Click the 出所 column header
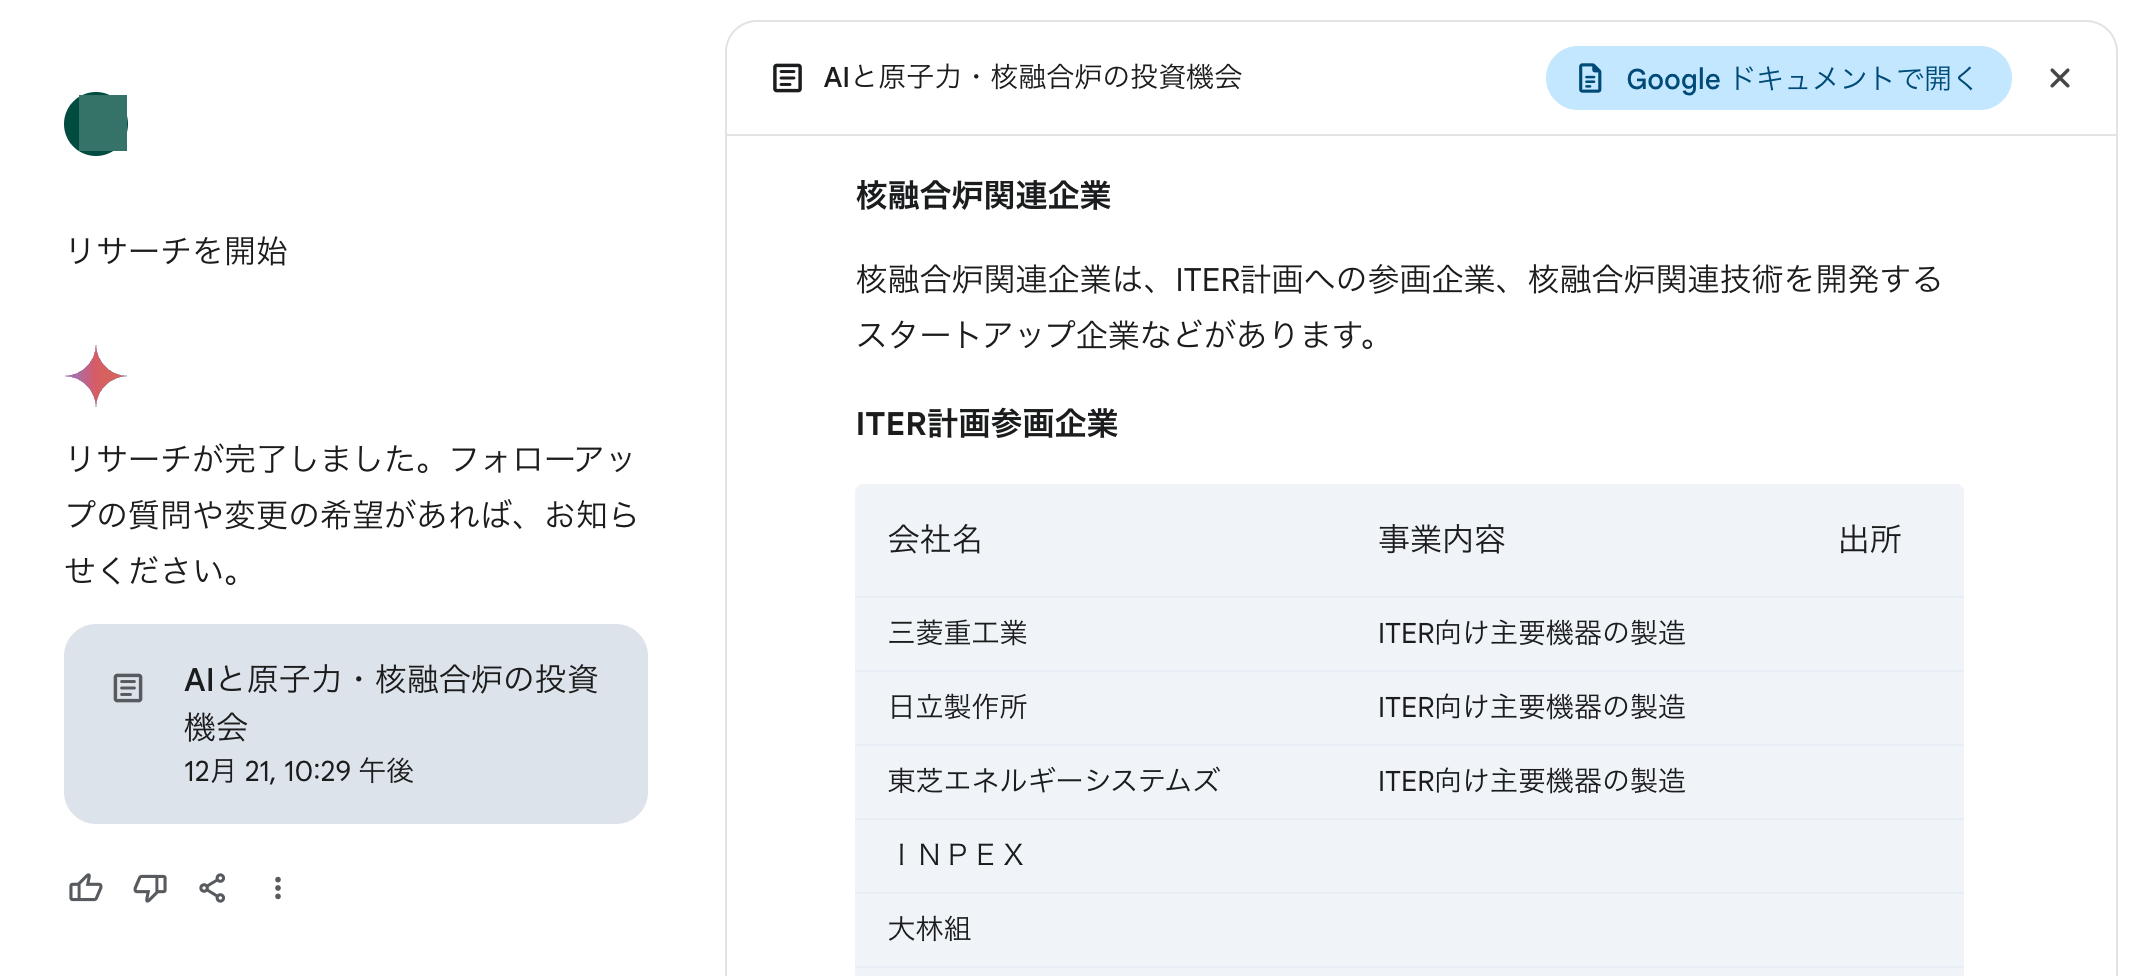 pyautogui.click(x=1869, y=540)
